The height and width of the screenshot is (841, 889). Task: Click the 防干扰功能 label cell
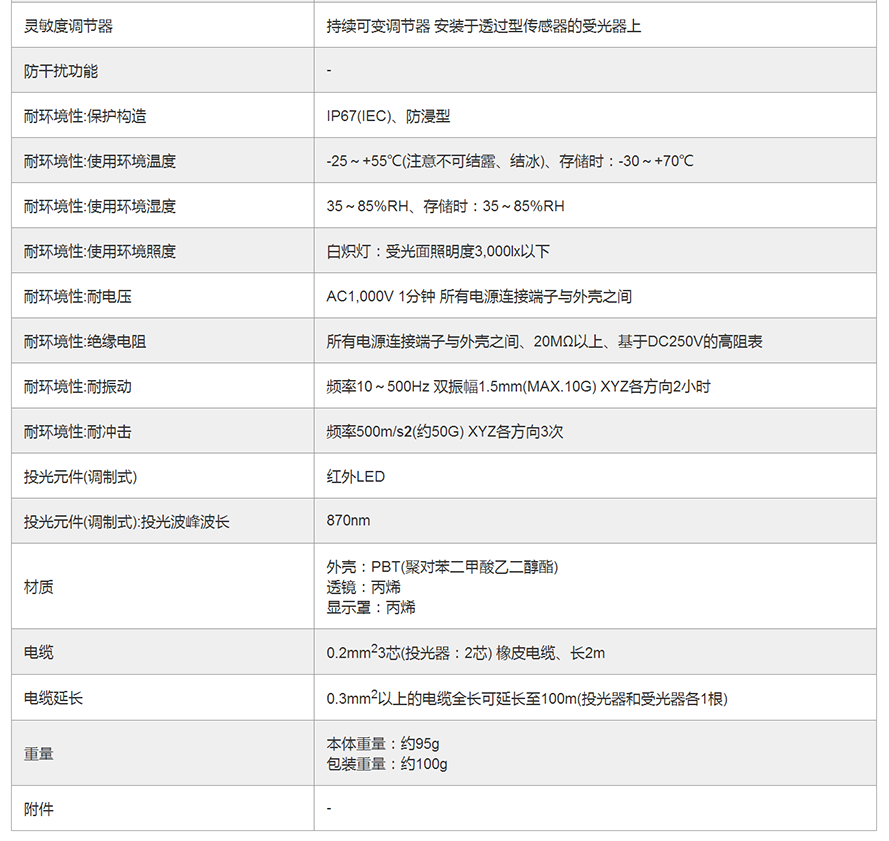(x=61, y=71)
